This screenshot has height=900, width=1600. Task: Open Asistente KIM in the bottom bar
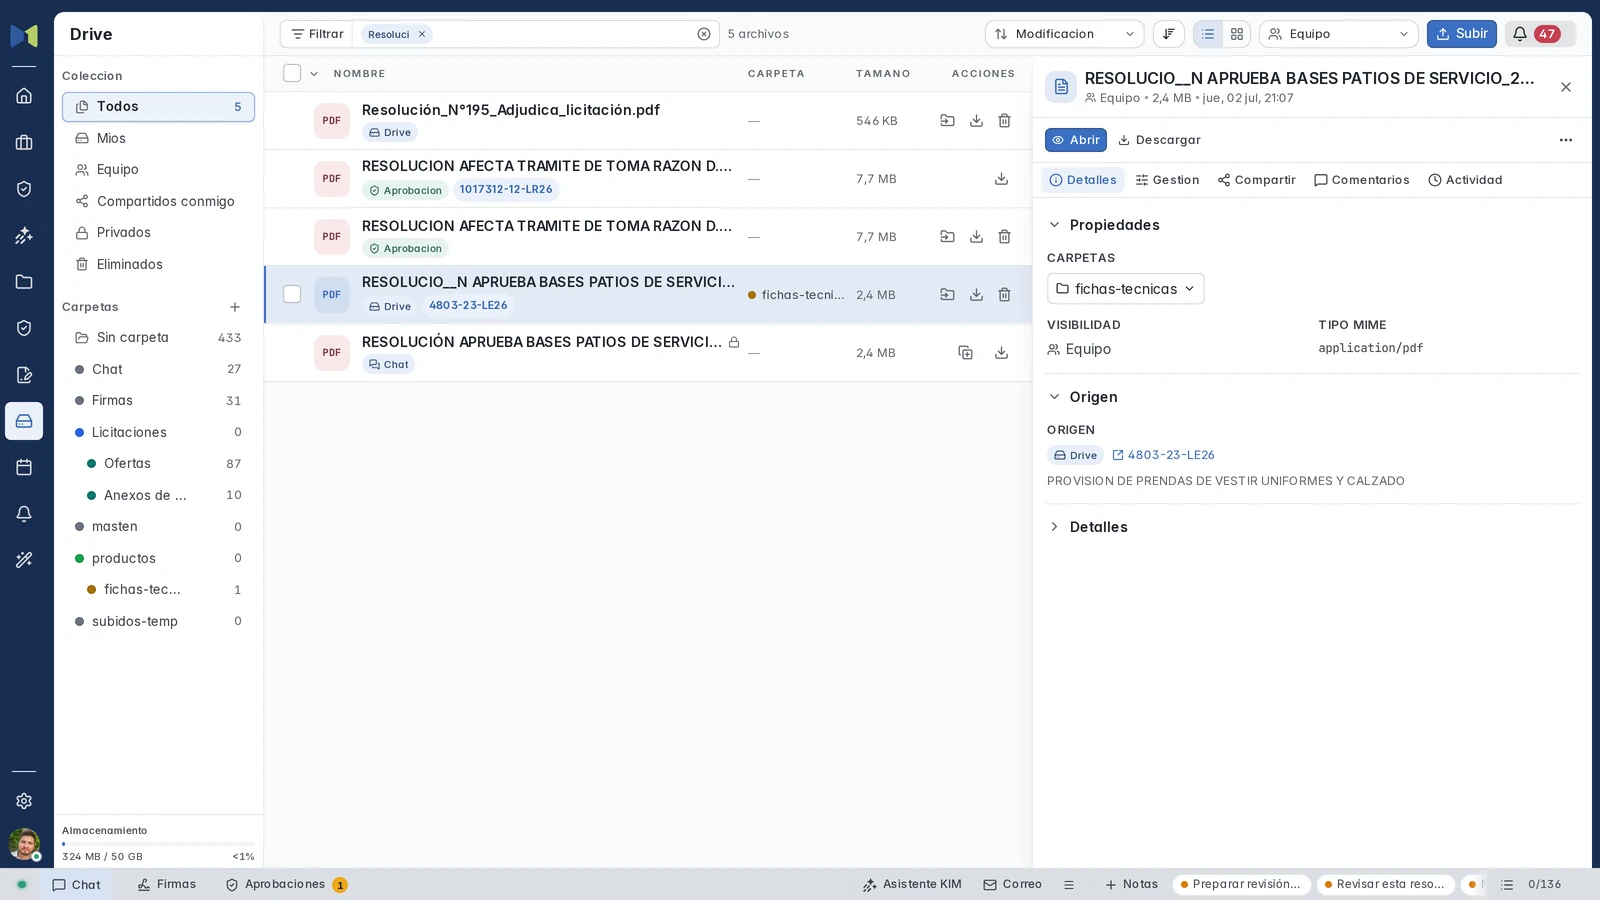click(x=911, y=885)
